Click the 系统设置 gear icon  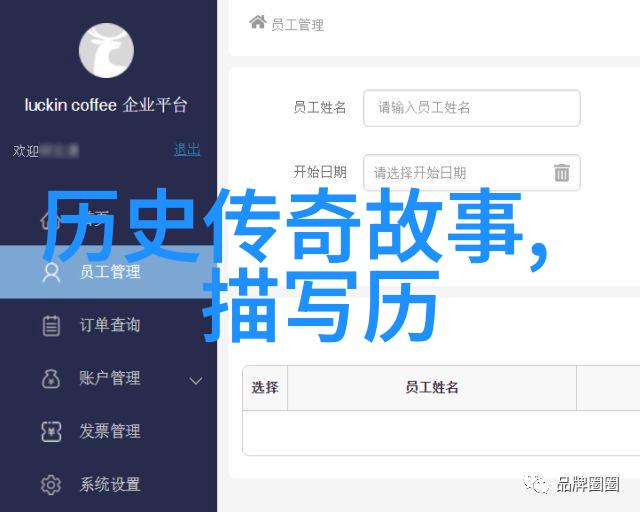(51, 485)
